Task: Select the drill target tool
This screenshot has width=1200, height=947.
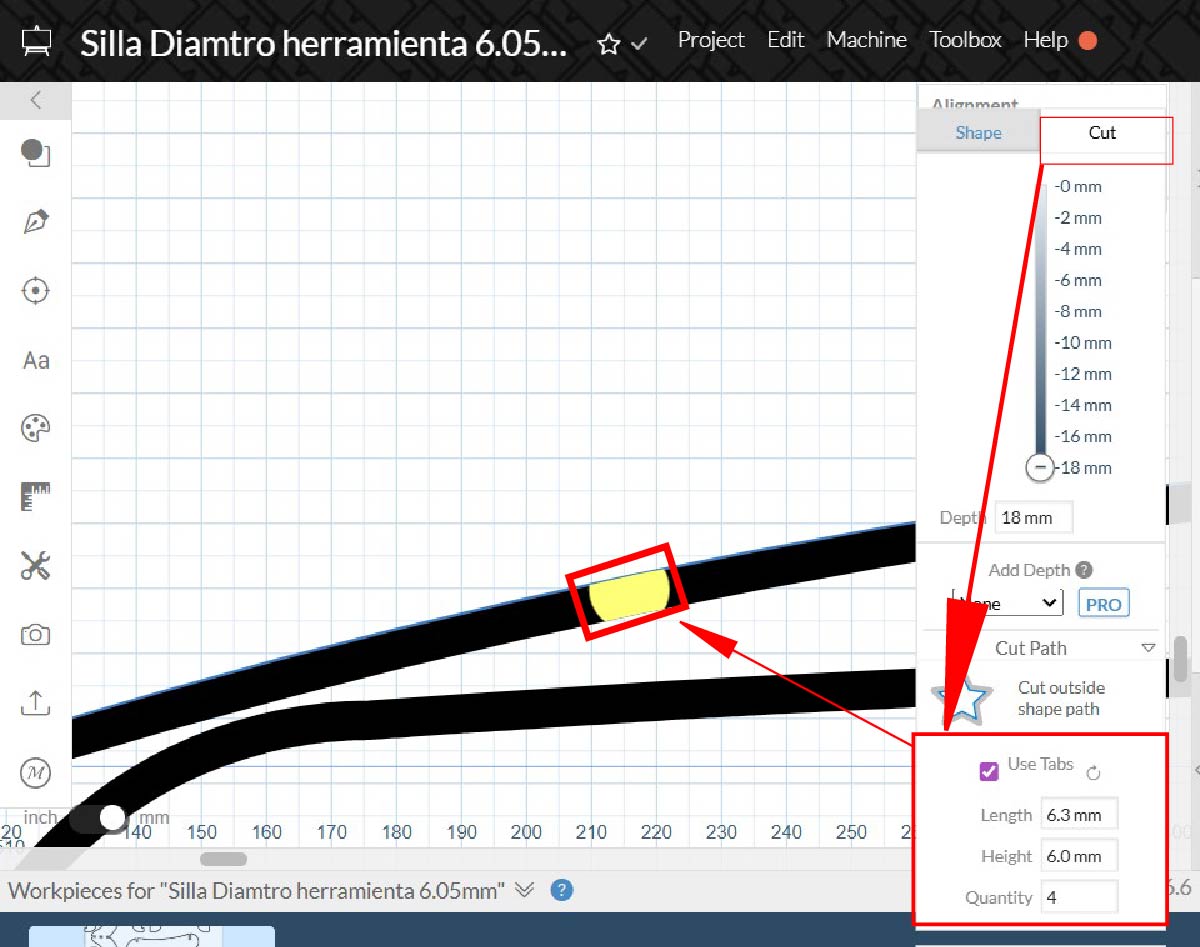Action: [x=36, y=291]
